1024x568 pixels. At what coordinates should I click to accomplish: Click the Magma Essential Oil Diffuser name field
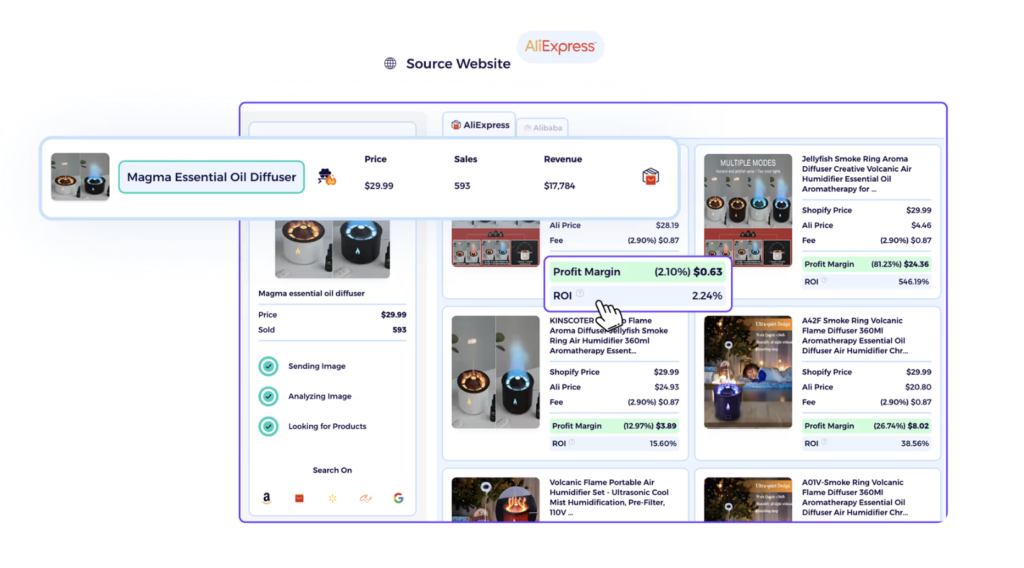[212, 177]
